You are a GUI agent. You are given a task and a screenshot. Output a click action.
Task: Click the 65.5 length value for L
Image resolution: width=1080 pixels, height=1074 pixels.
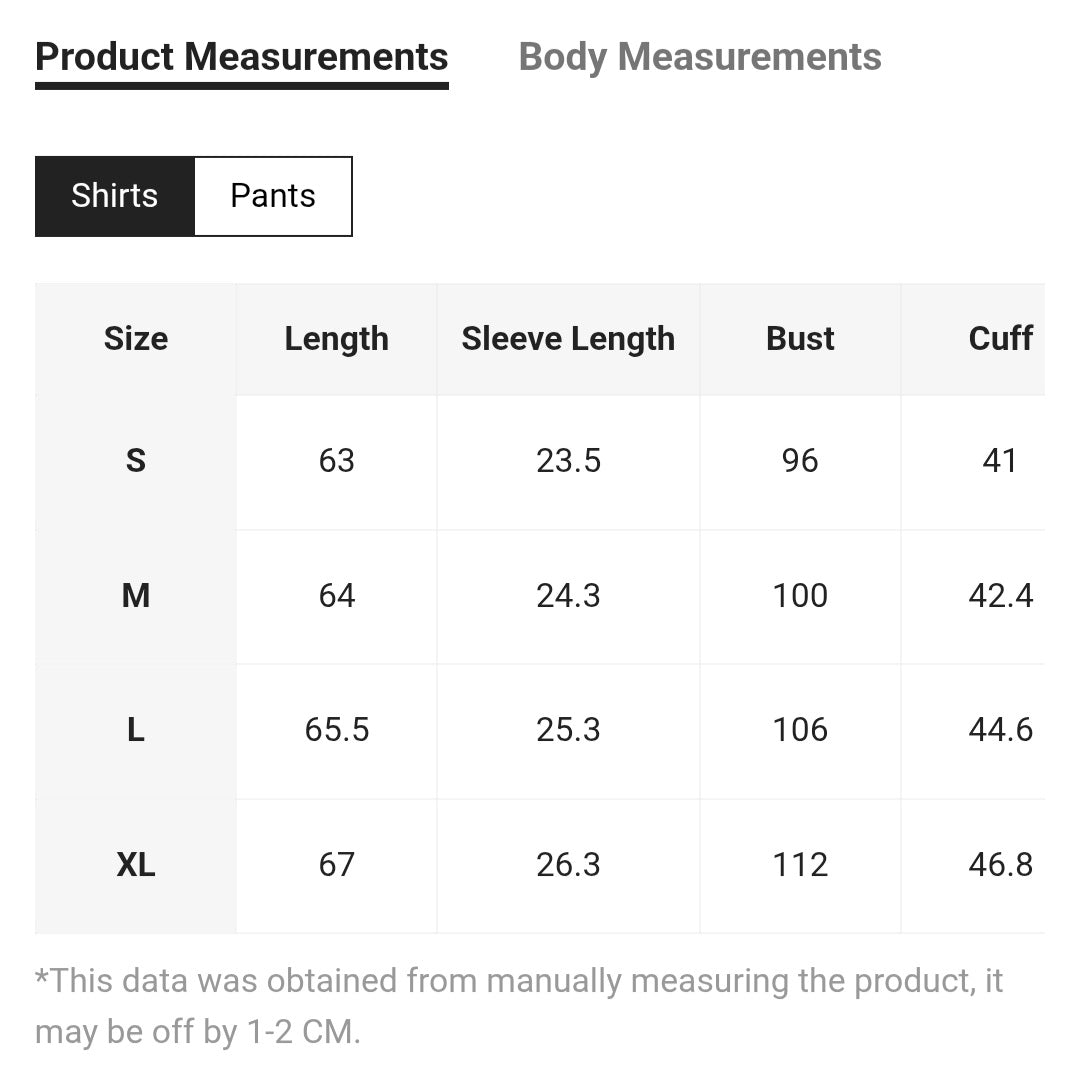tap(337, 730)
